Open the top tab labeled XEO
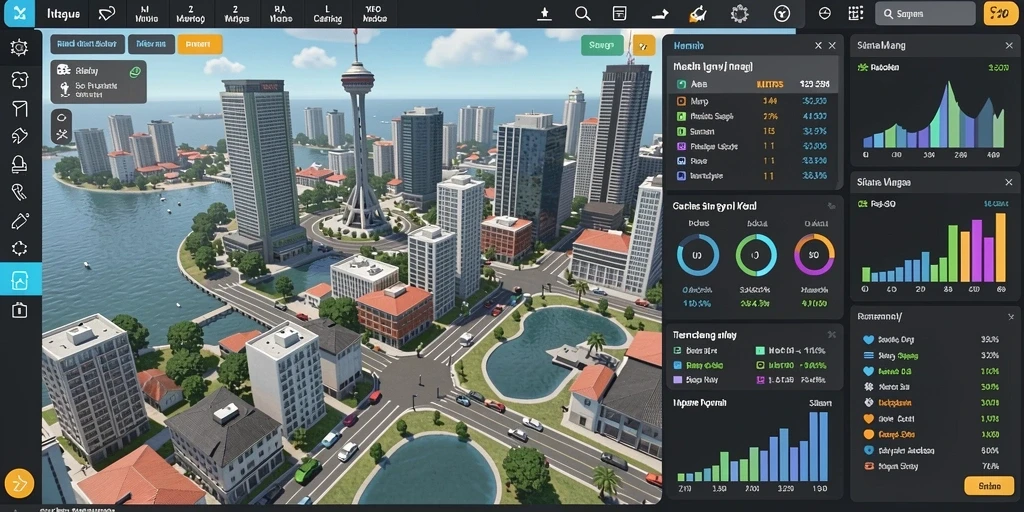 coord(374,14)
